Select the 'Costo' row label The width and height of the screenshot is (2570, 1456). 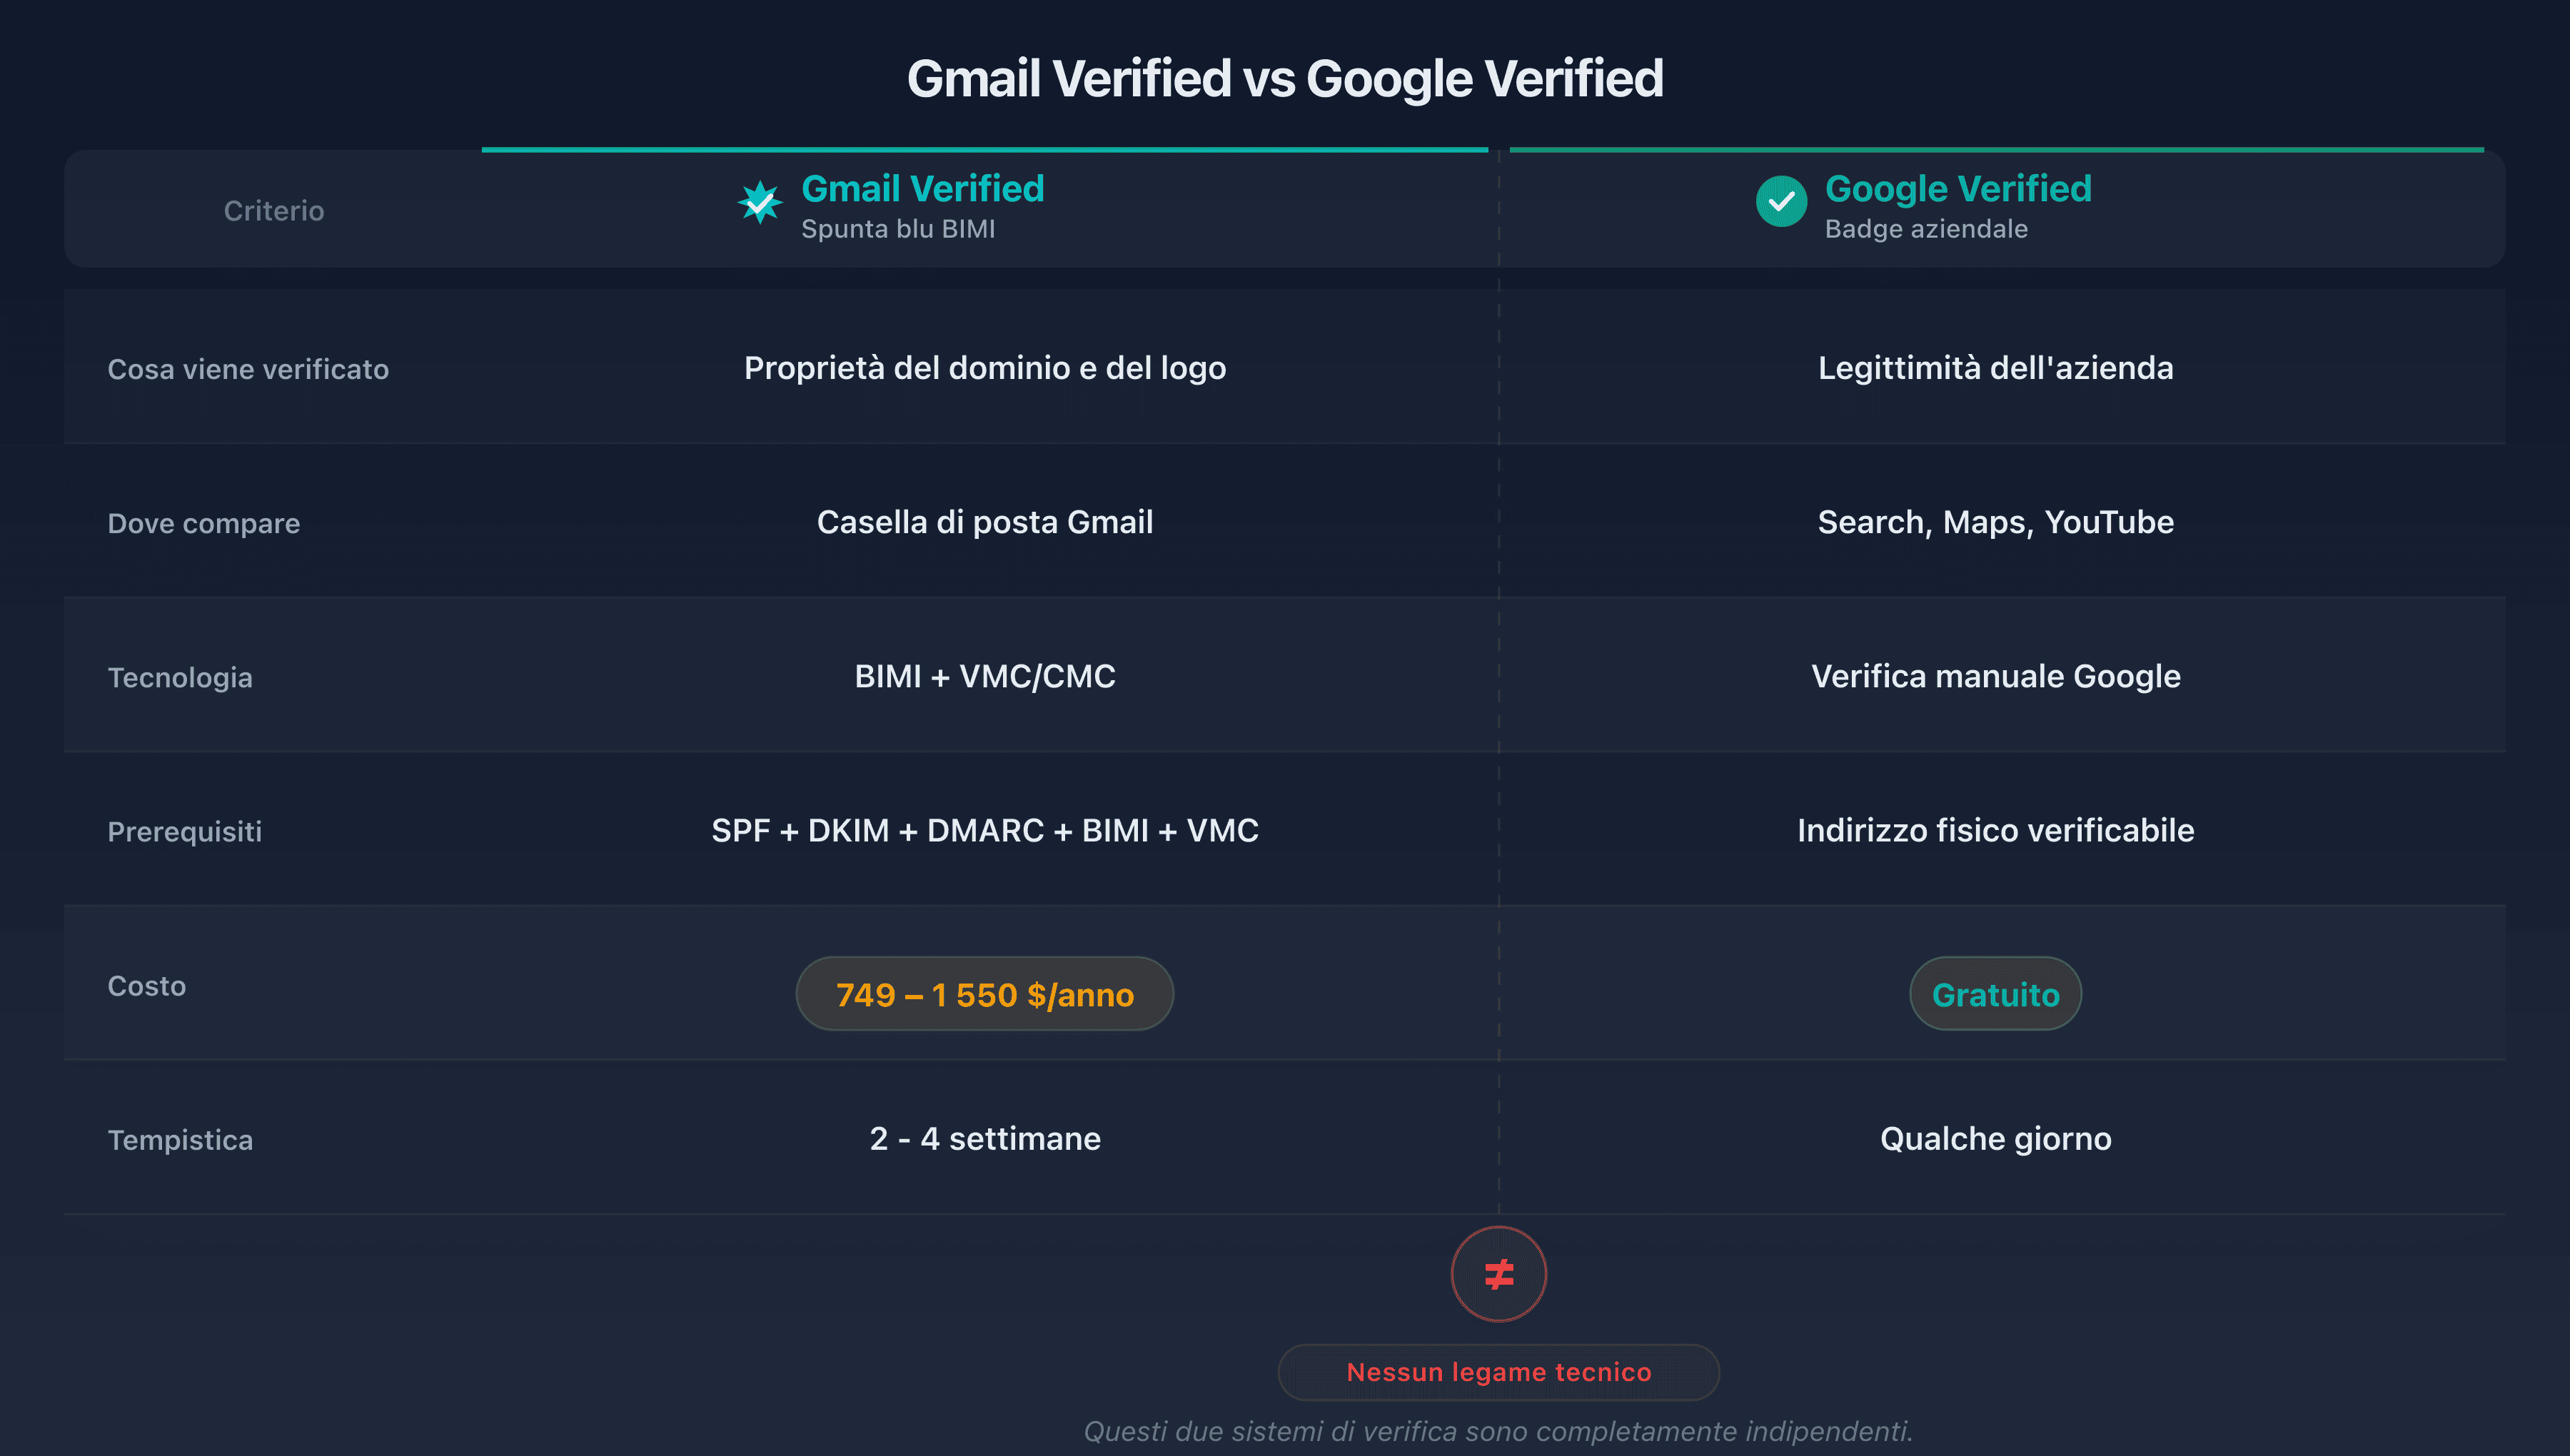(x=147, y=986)
